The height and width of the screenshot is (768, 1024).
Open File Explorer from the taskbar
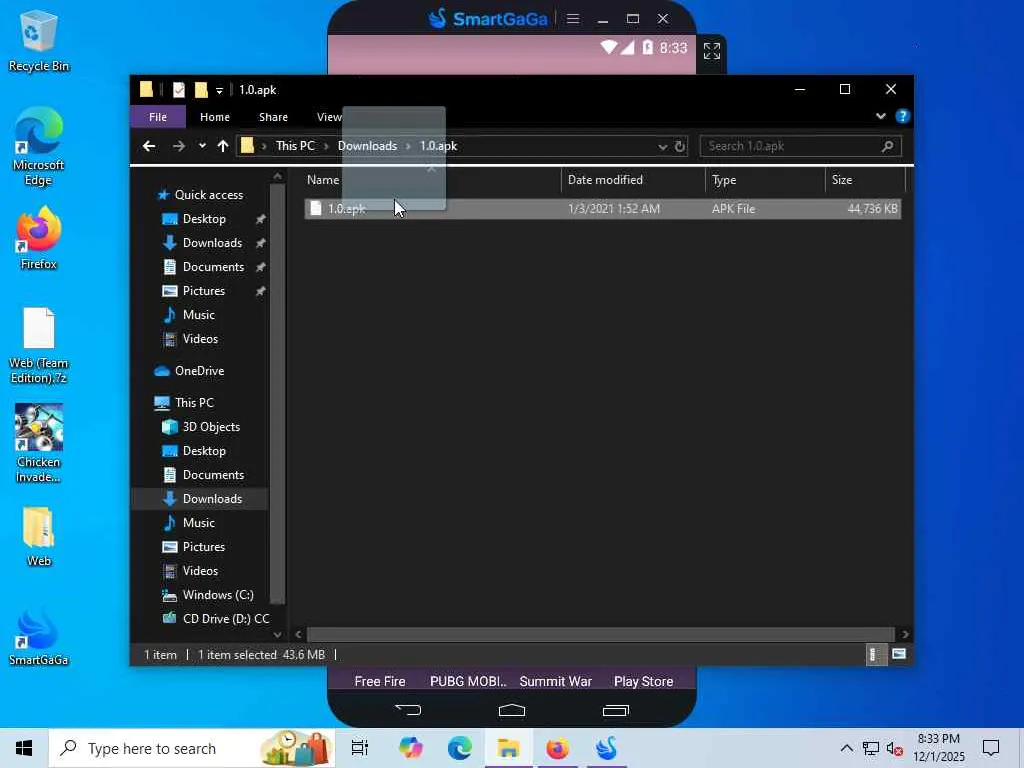click(508, 748)
